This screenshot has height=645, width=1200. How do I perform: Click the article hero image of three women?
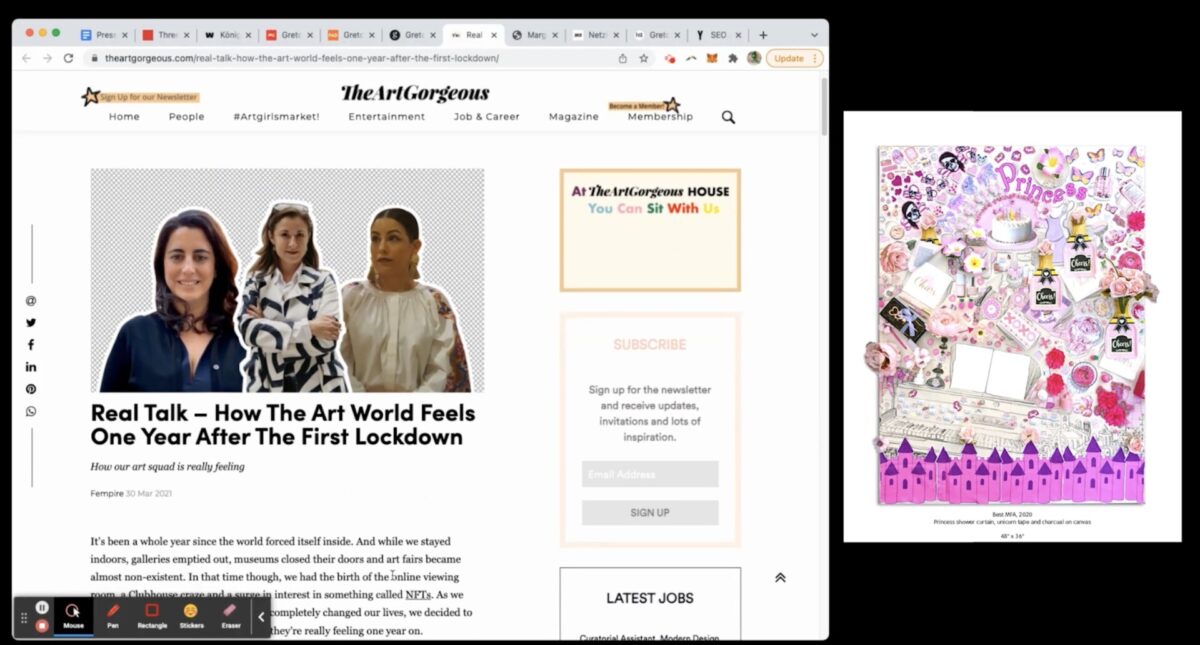(x=287, y=280)
